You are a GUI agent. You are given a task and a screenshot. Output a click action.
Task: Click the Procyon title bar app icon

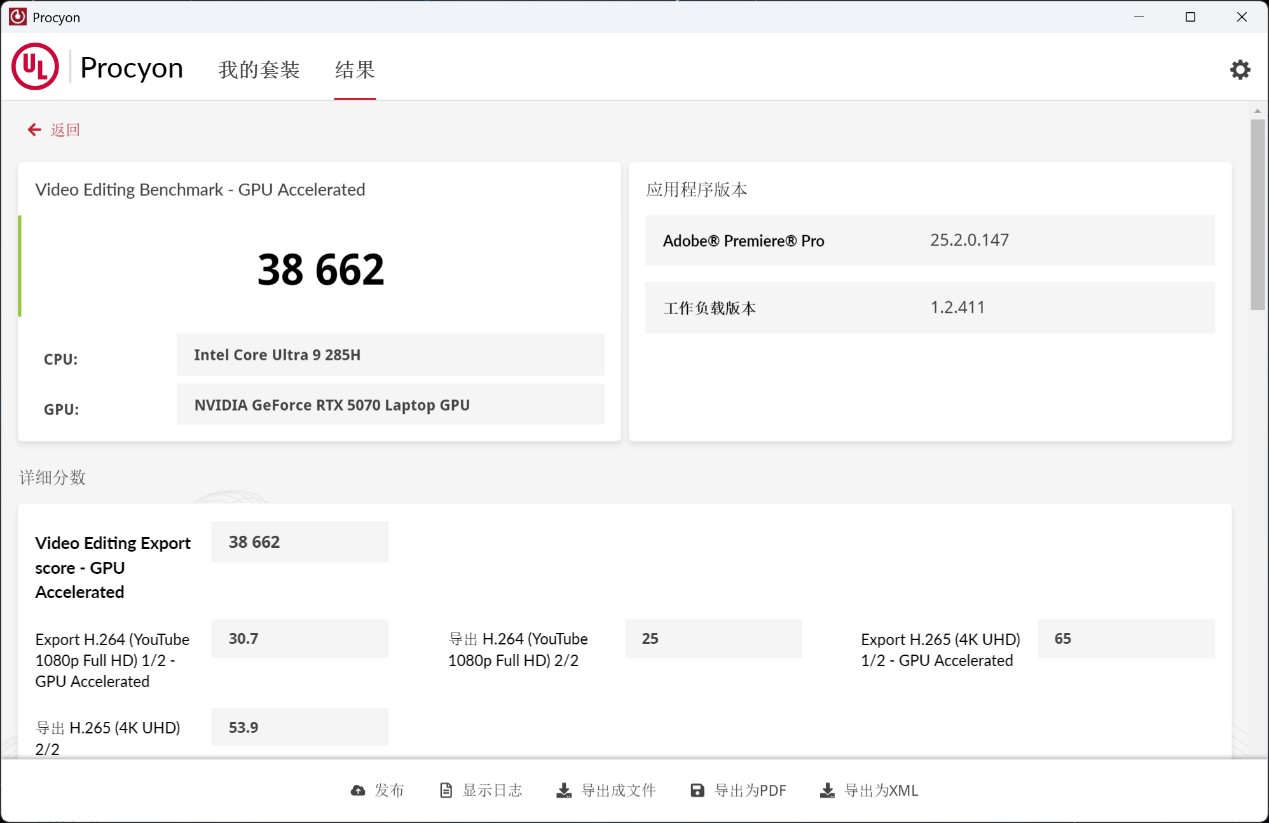[x=18, y=17]
